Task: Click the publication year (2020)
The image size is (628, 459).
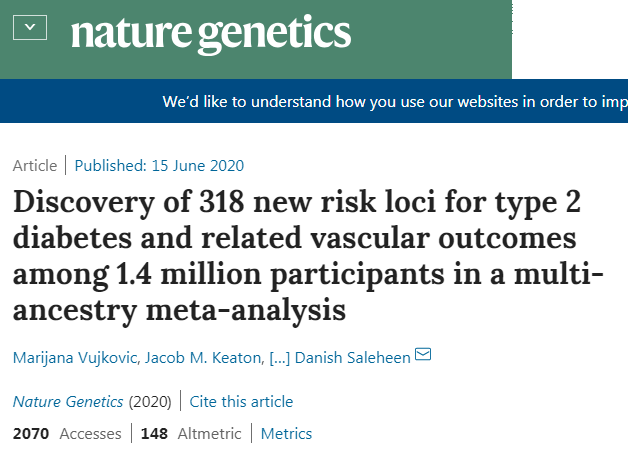Action: click(150, 401)
